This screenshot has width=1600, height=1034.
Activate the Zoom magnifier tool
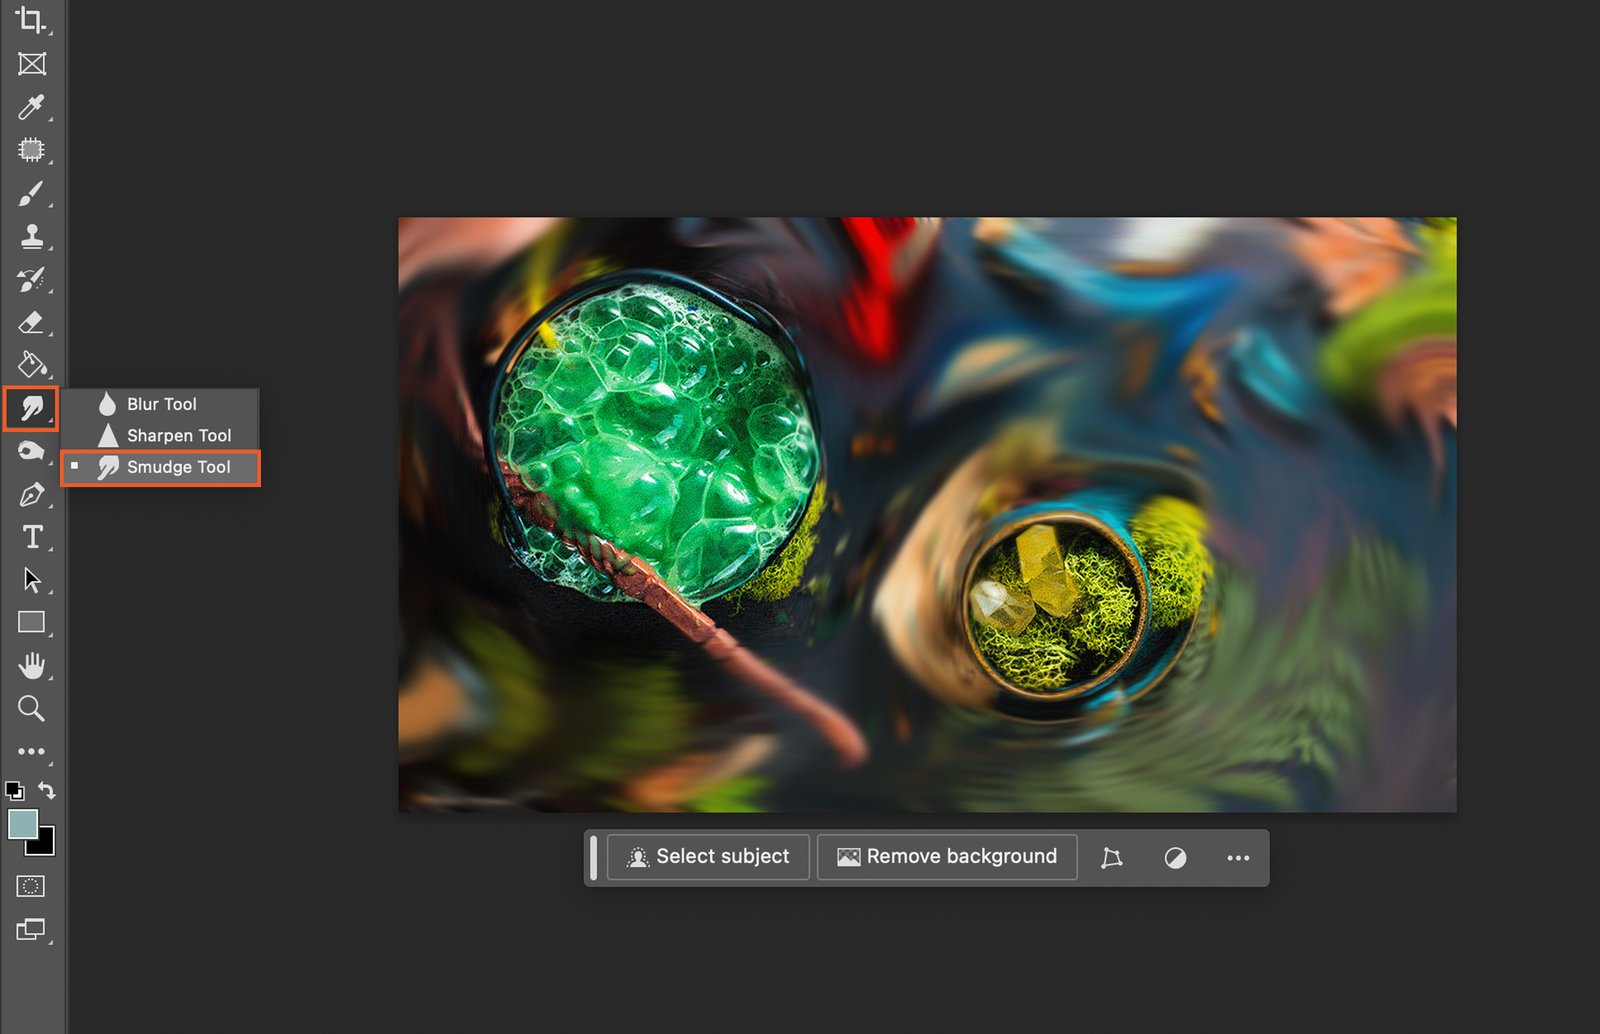point(31,709)
